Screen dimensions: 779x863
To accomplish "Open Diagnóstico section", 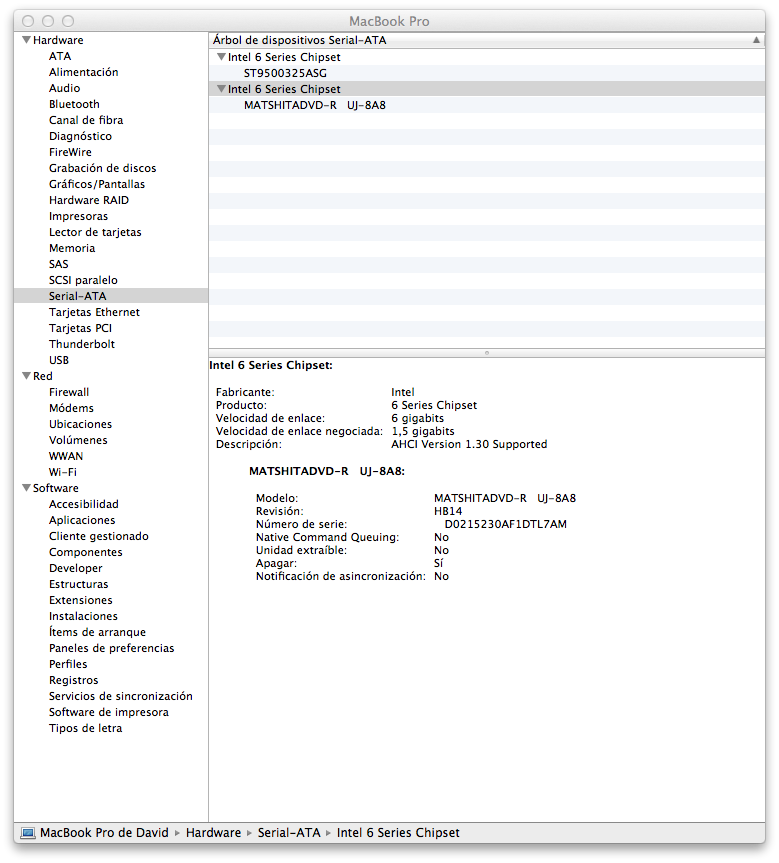I will coord(80,136).
